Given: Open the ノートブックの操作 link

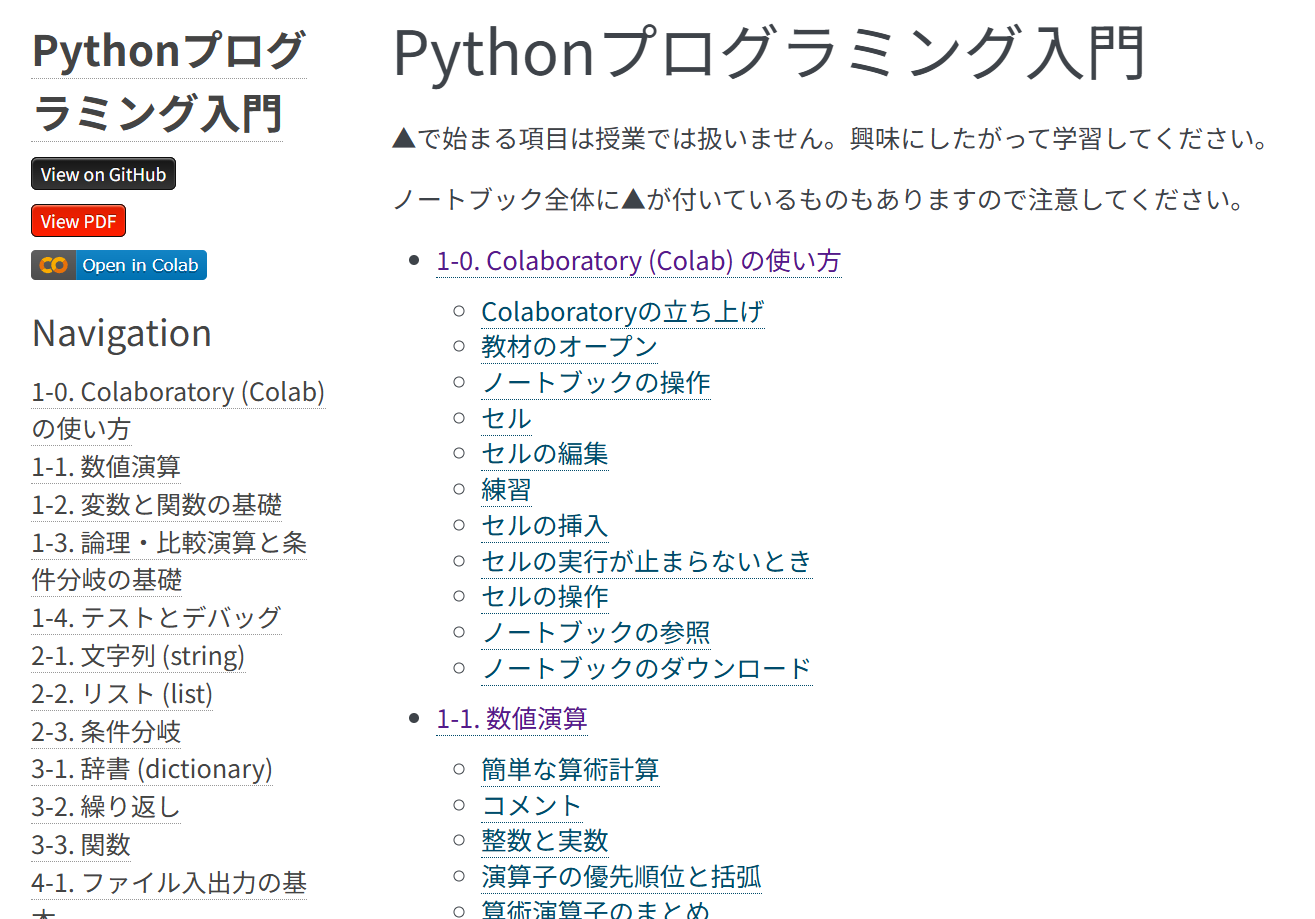Looking at the screenshot, I should [x=596, y=383].
